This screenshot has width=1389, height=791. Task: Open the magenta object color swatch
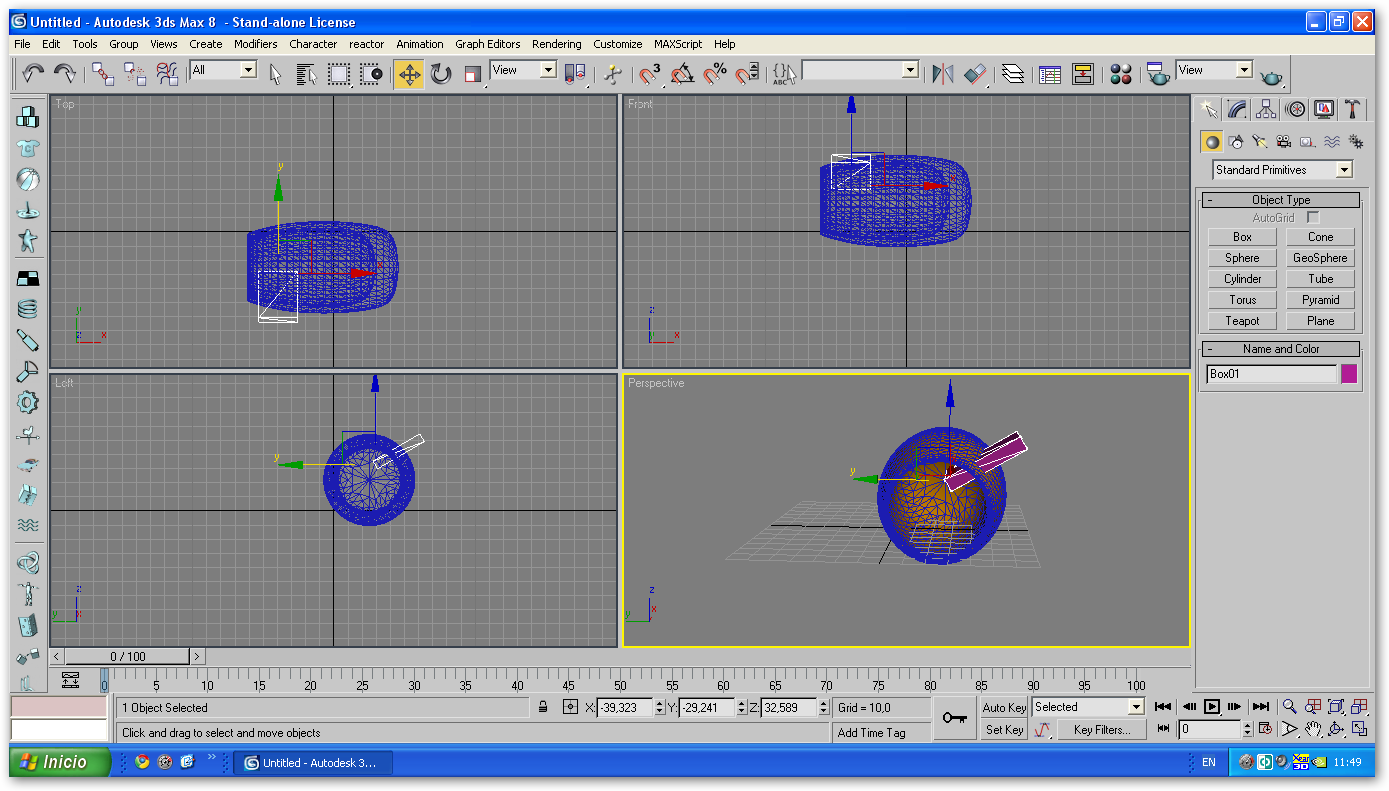tap(1349, 374)
